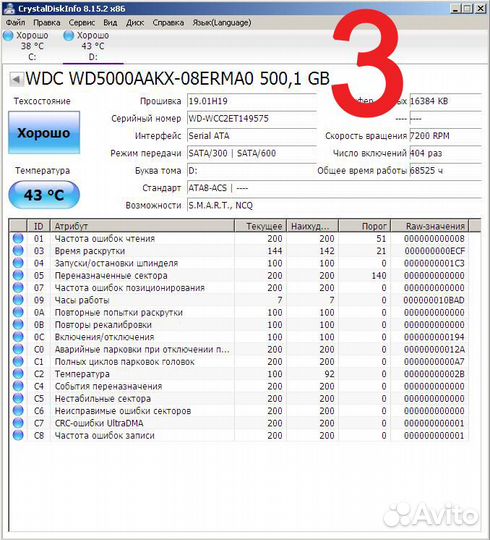Click raw value 000000000ECF
The height and width of the screenshot is (540, 490).
(x=435, y=251)
